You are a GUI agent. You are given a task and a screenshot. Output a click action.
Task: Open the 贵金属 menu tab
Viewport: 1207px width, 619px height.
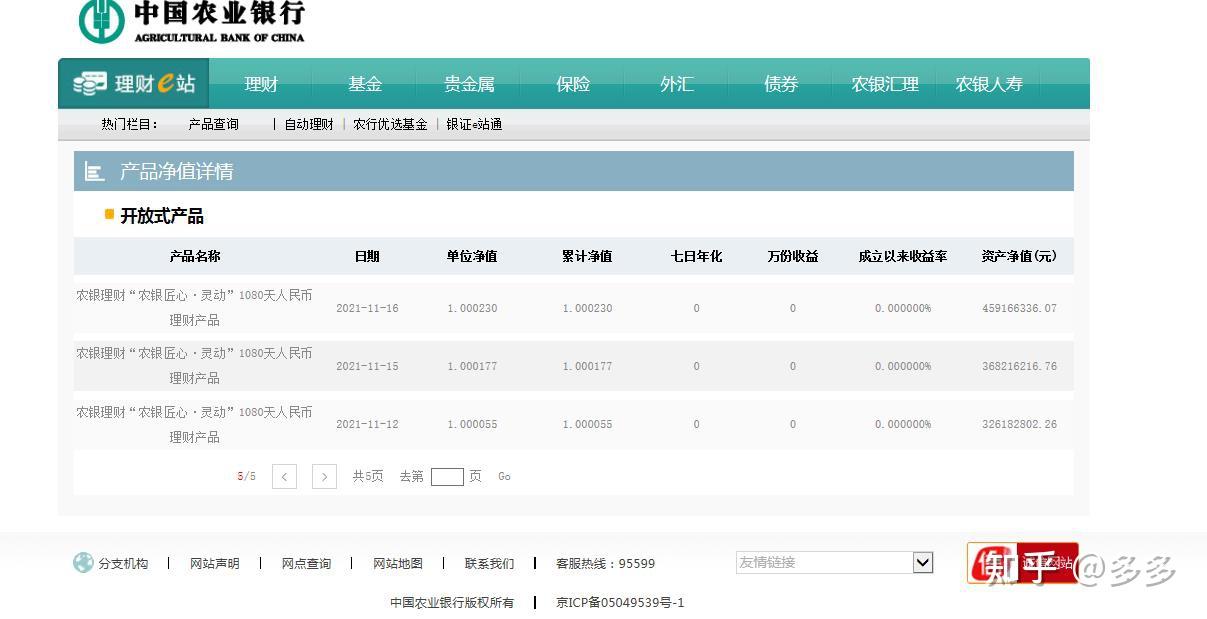(x=469, y=84)
